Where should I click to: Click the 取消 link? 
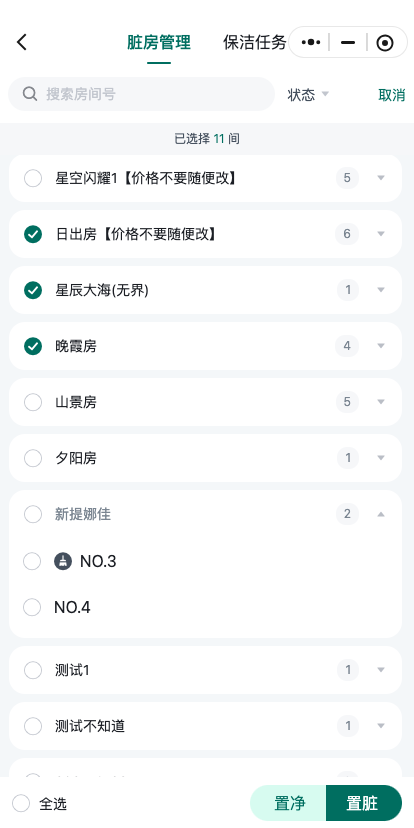(391, 95)
